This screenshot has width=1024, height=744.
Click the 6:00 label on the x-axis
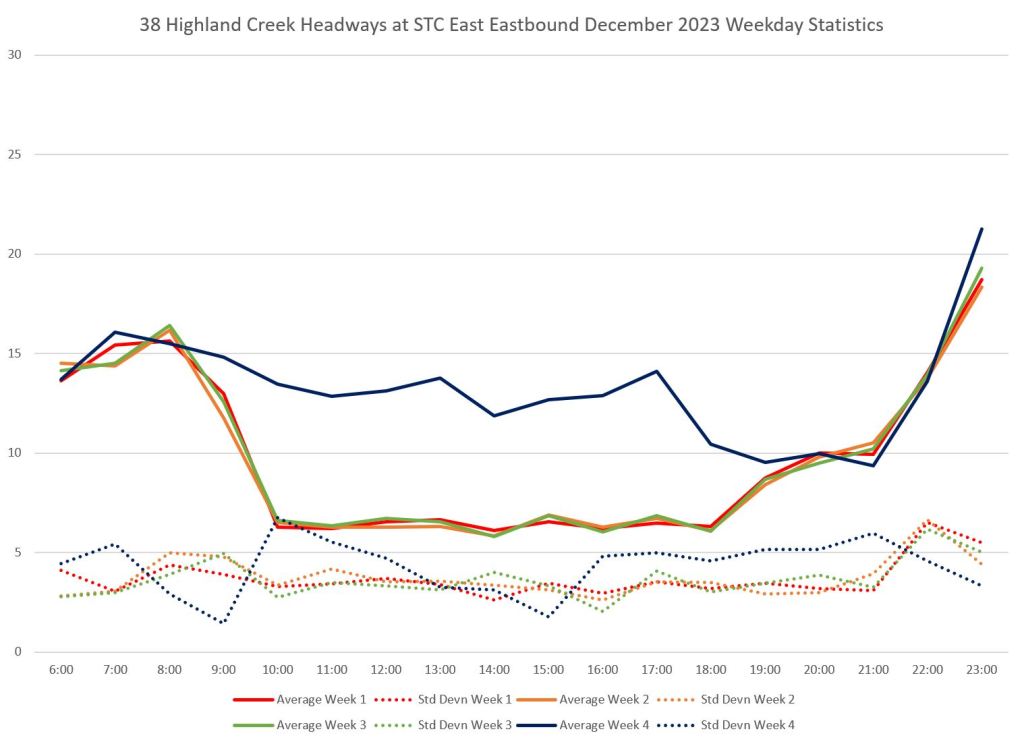pyautogui.click(x=60, y=669)
